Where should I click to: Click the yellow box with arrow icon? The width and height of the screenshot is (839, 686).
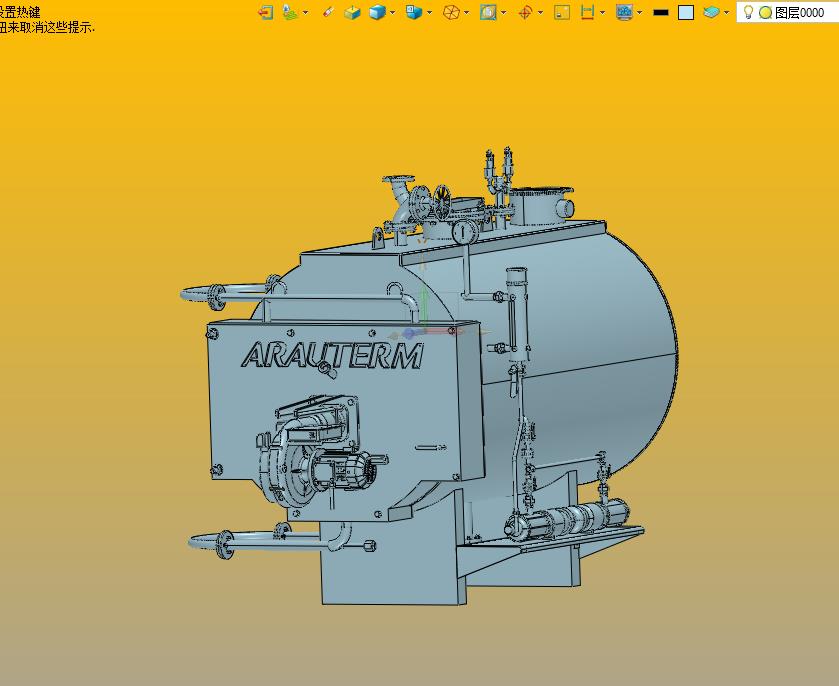click(x=352, y=12)
